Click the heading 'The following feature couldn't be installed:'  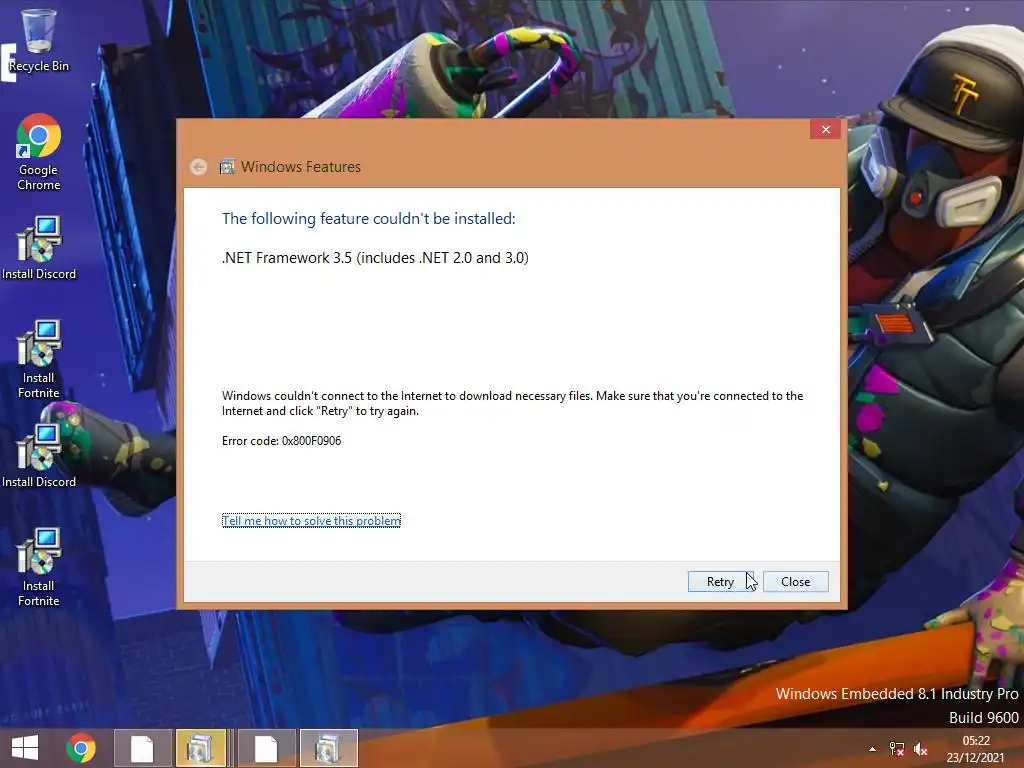[368, 219]
